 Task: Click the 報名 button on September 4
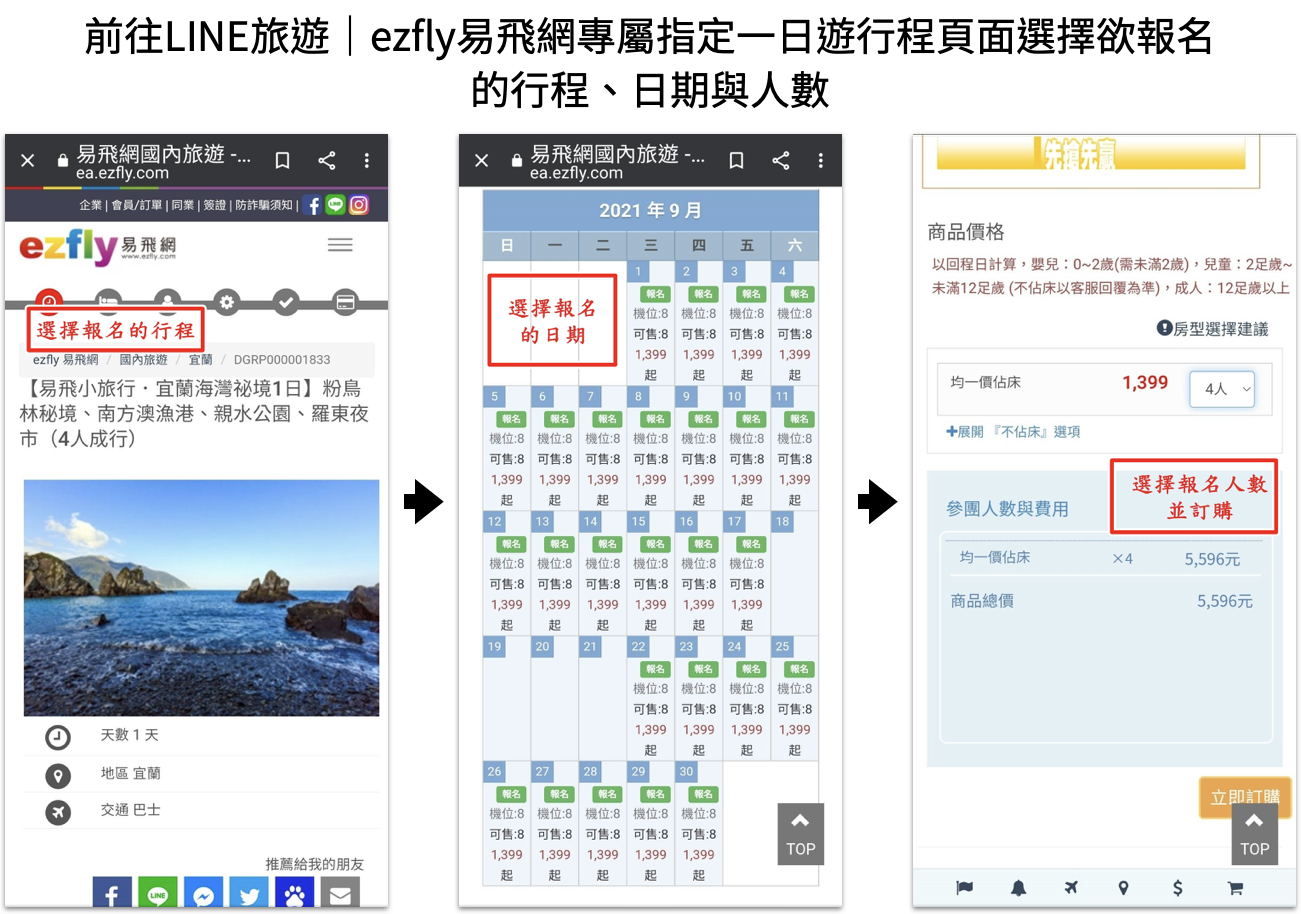click(x=799, y=294)
